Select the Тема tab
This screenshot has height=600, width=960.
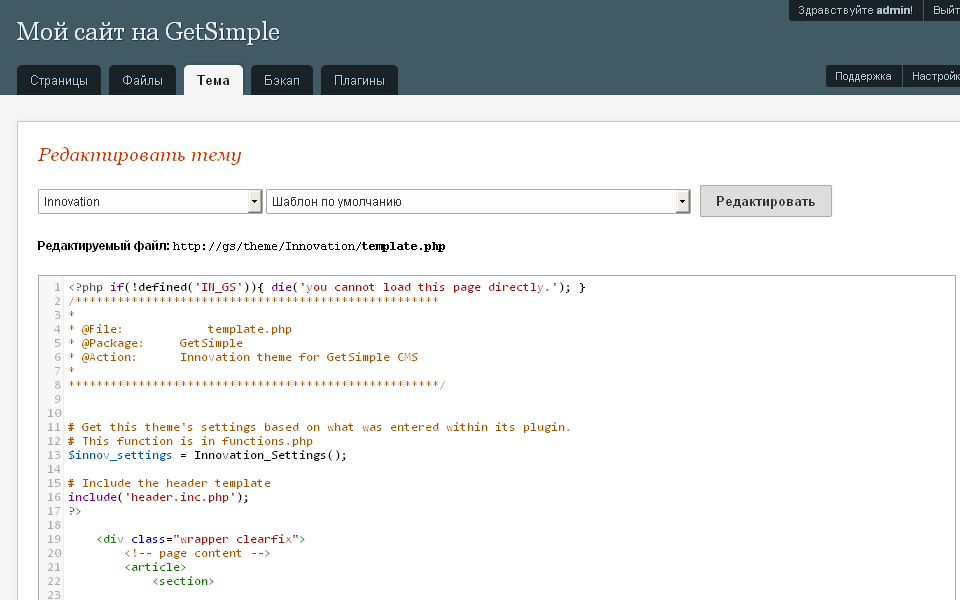pos(213,81)
